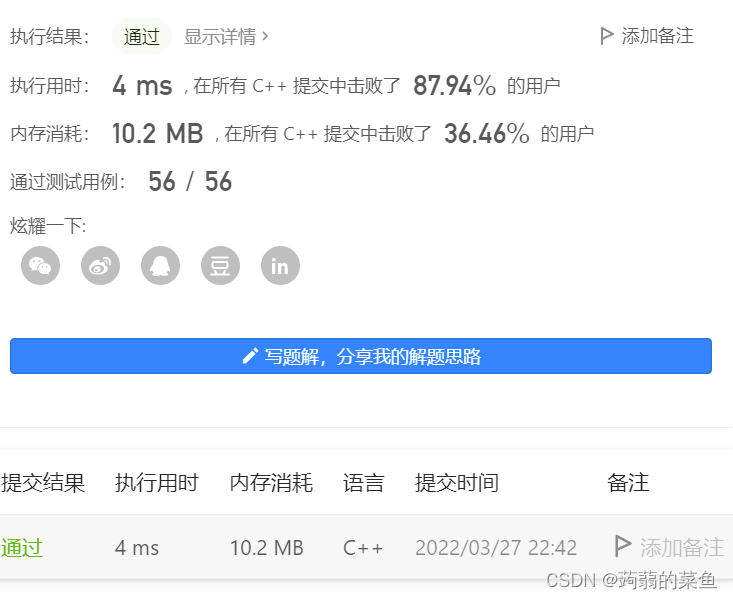Expand details chevron next to 显示详情
Image resolution: width=733 pixels, height=599 pixels.
tap(265, 36)
